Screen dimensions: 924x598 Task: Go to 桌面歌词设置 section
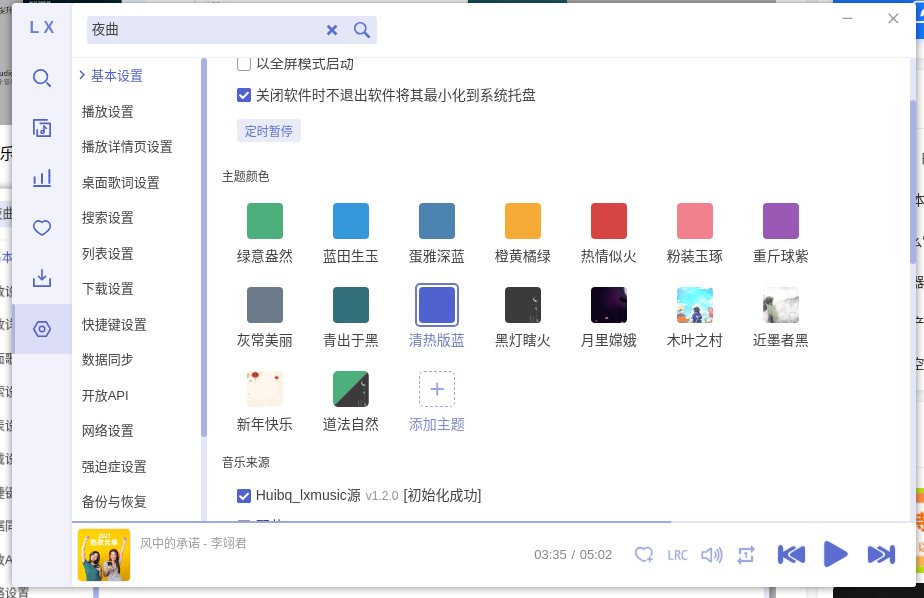click(x=121, y=183)
